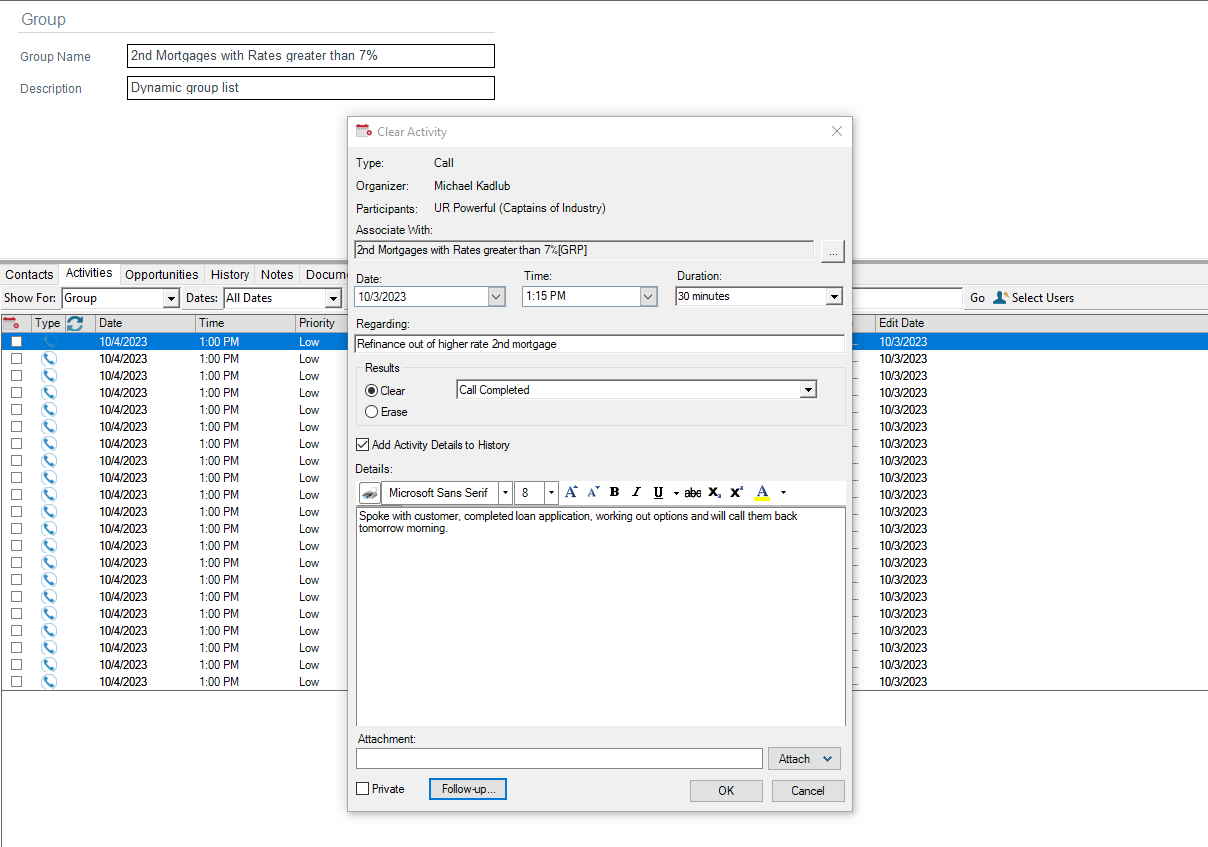Click the Clear Activity dialog title bar icon
This screenshot has width=1208, height=847.
pyautogui.click(x=364, y=131)
